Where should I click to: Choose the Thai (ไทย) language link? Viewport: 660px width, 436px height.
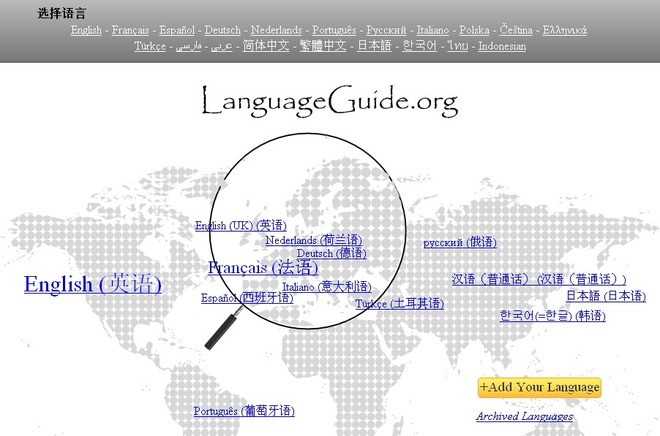(458, 46)
